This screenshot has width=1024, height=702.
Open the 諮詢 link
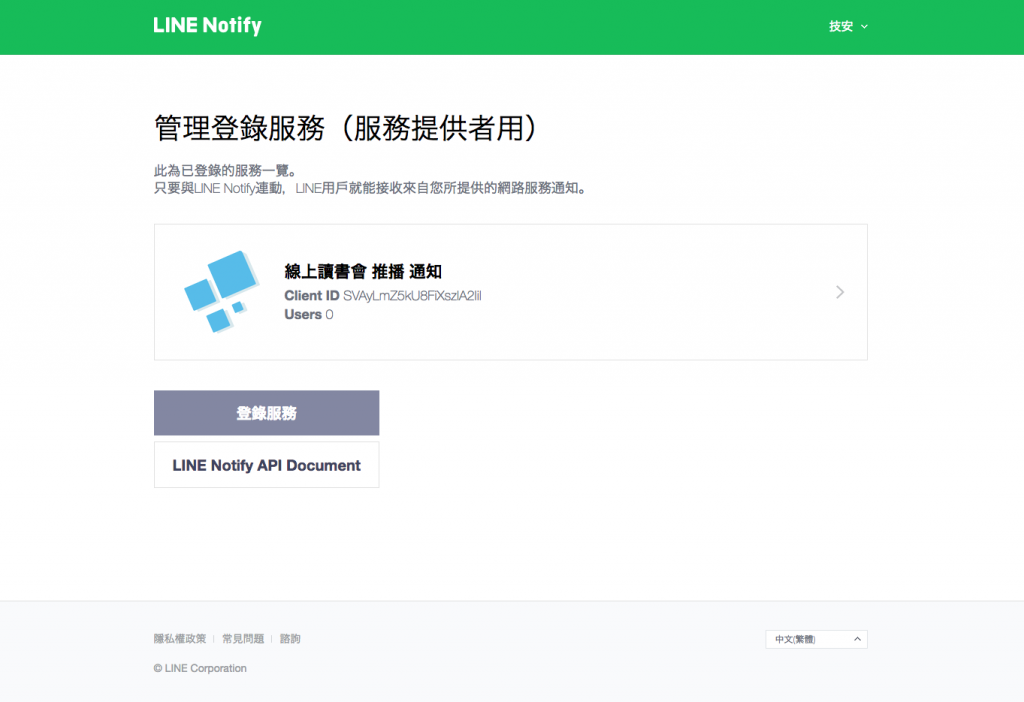pos(290,639)
